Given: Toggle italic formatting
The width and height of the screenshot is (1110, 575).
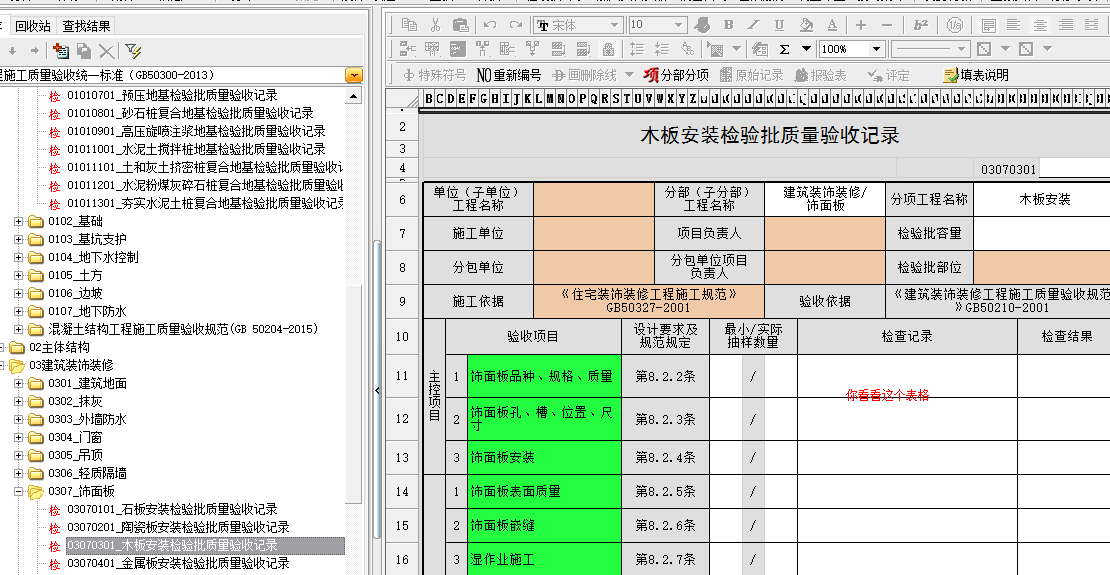Looking at the screenshot, I should (x=754, y=25).
